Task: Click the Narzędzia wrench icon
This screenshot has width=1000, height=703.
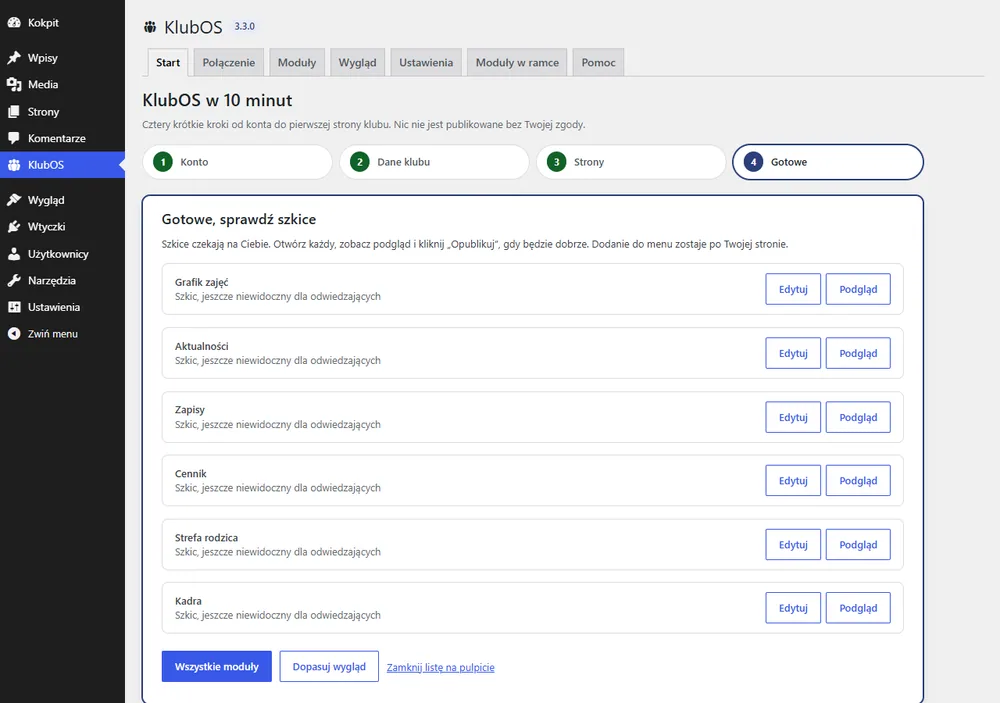Action: pyautogui.click(x=14, y=280)
